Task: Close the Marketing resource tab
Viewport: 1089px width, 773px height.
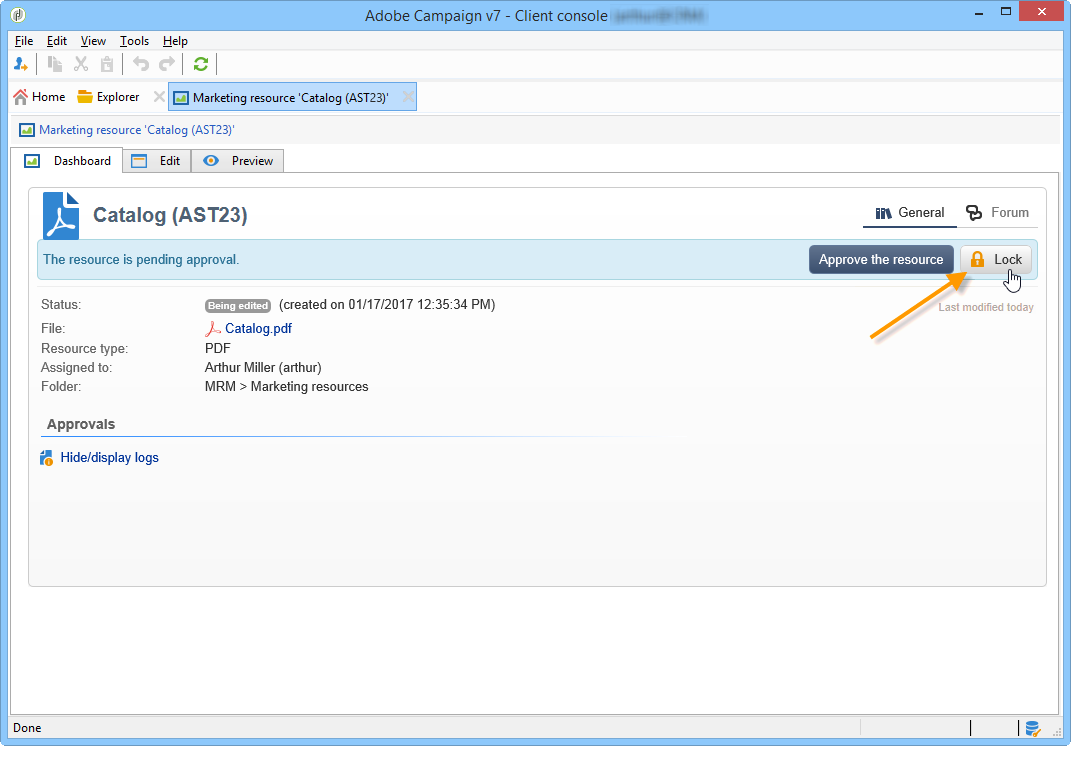Action: [x=408, y=97]
